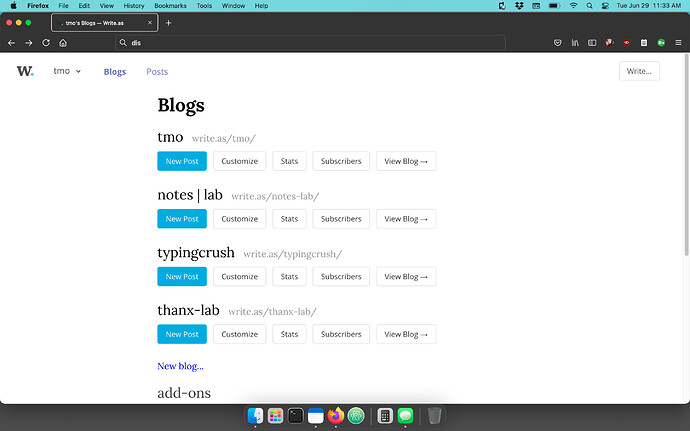The image size is (690, 431).
Task: Open the Bookmarks menu
Action: point(170,6)
